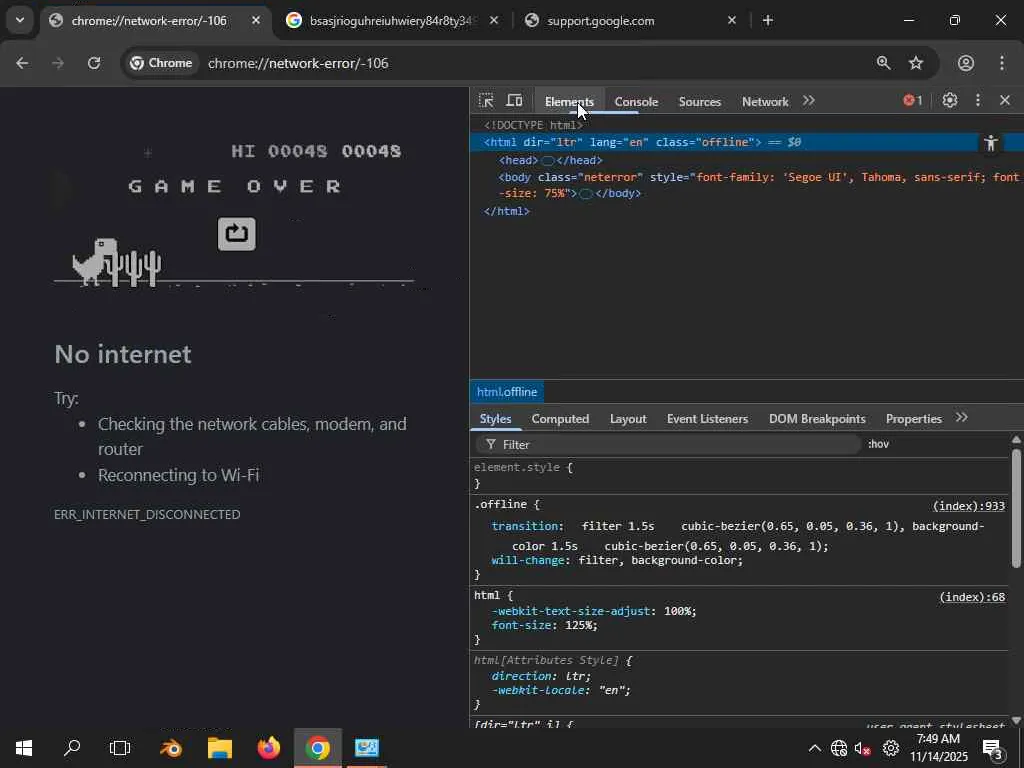Click the address bar URL text
The width and height of the screenshot is (1024, 768).
pyautogui.click(x=298, y=63)
